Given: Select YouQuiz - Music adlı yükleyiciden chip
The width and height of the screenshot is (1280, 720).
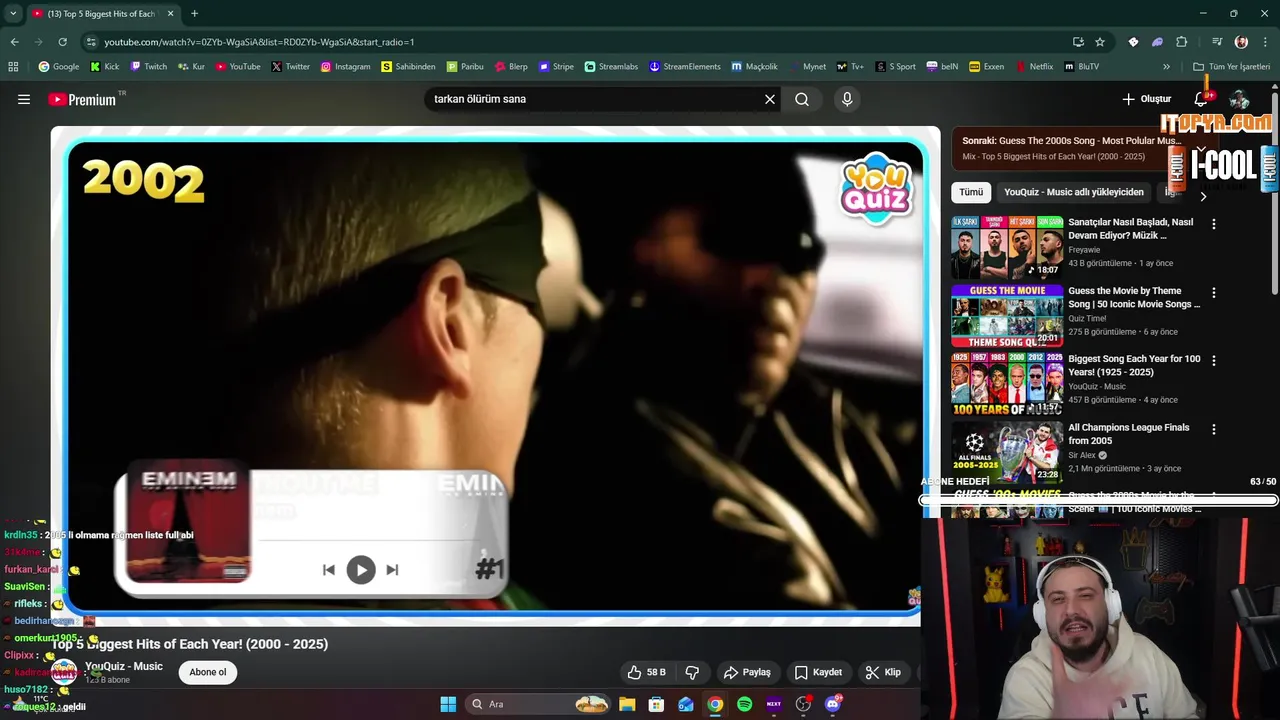Looking at the screenshot, I should coord(1074,192).
